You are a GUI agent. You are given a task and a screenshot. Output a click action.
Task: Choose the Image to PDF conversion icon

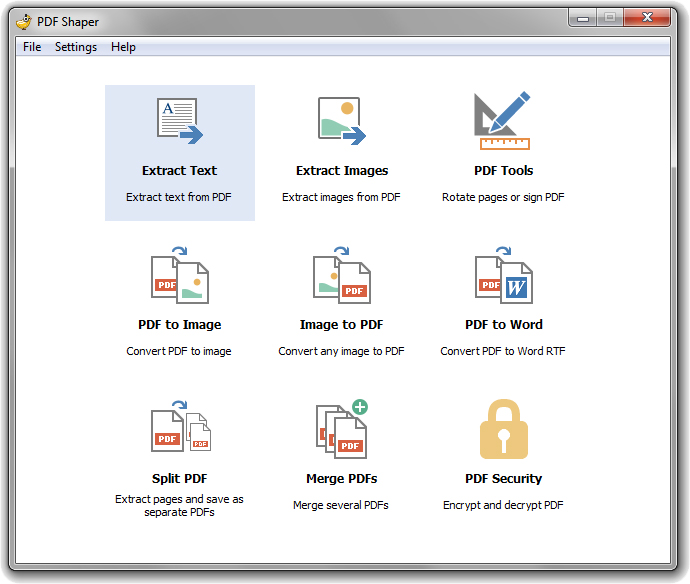pos(341,275)
